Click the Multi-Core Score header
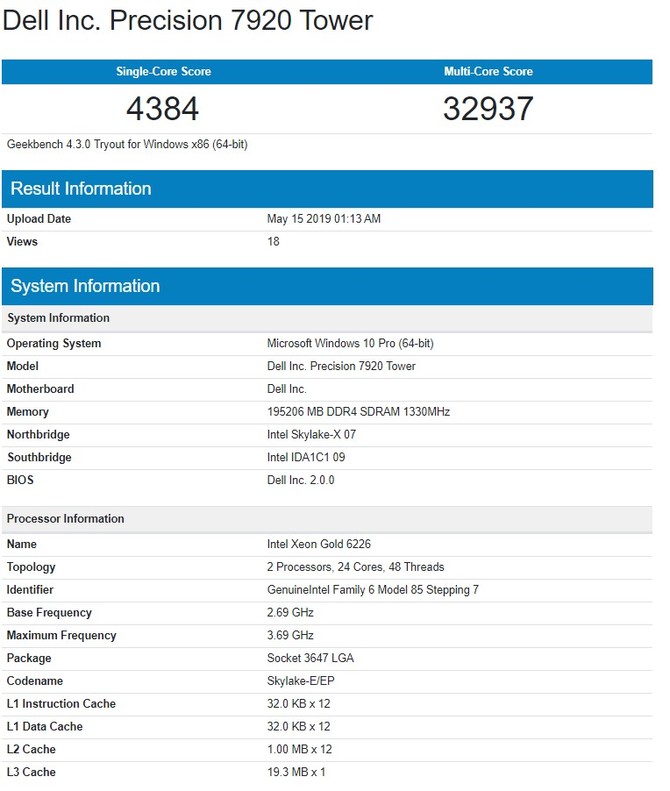This screenshot has height=791, width=670. [488, 72]
